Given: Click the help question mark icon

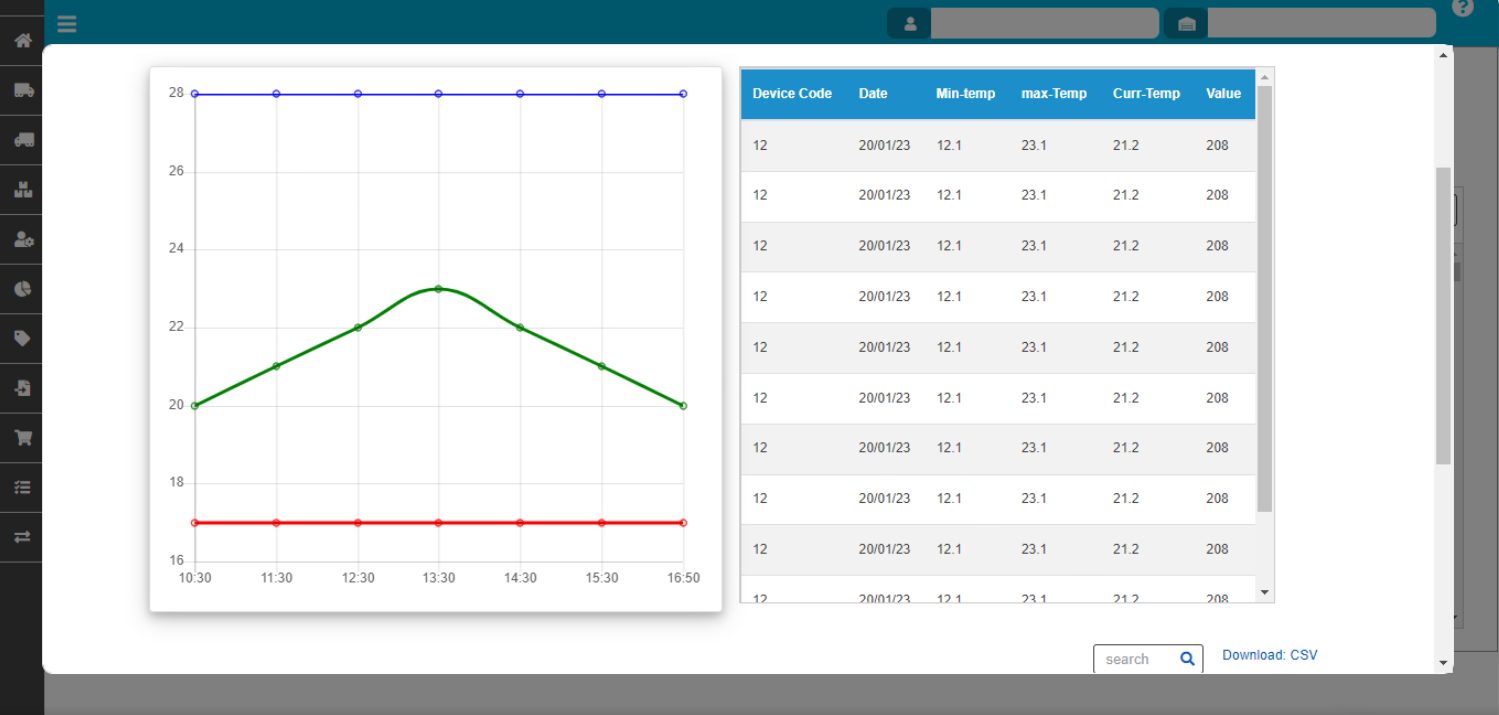Looking at the screenshot, I should [x=1462, y=8].
